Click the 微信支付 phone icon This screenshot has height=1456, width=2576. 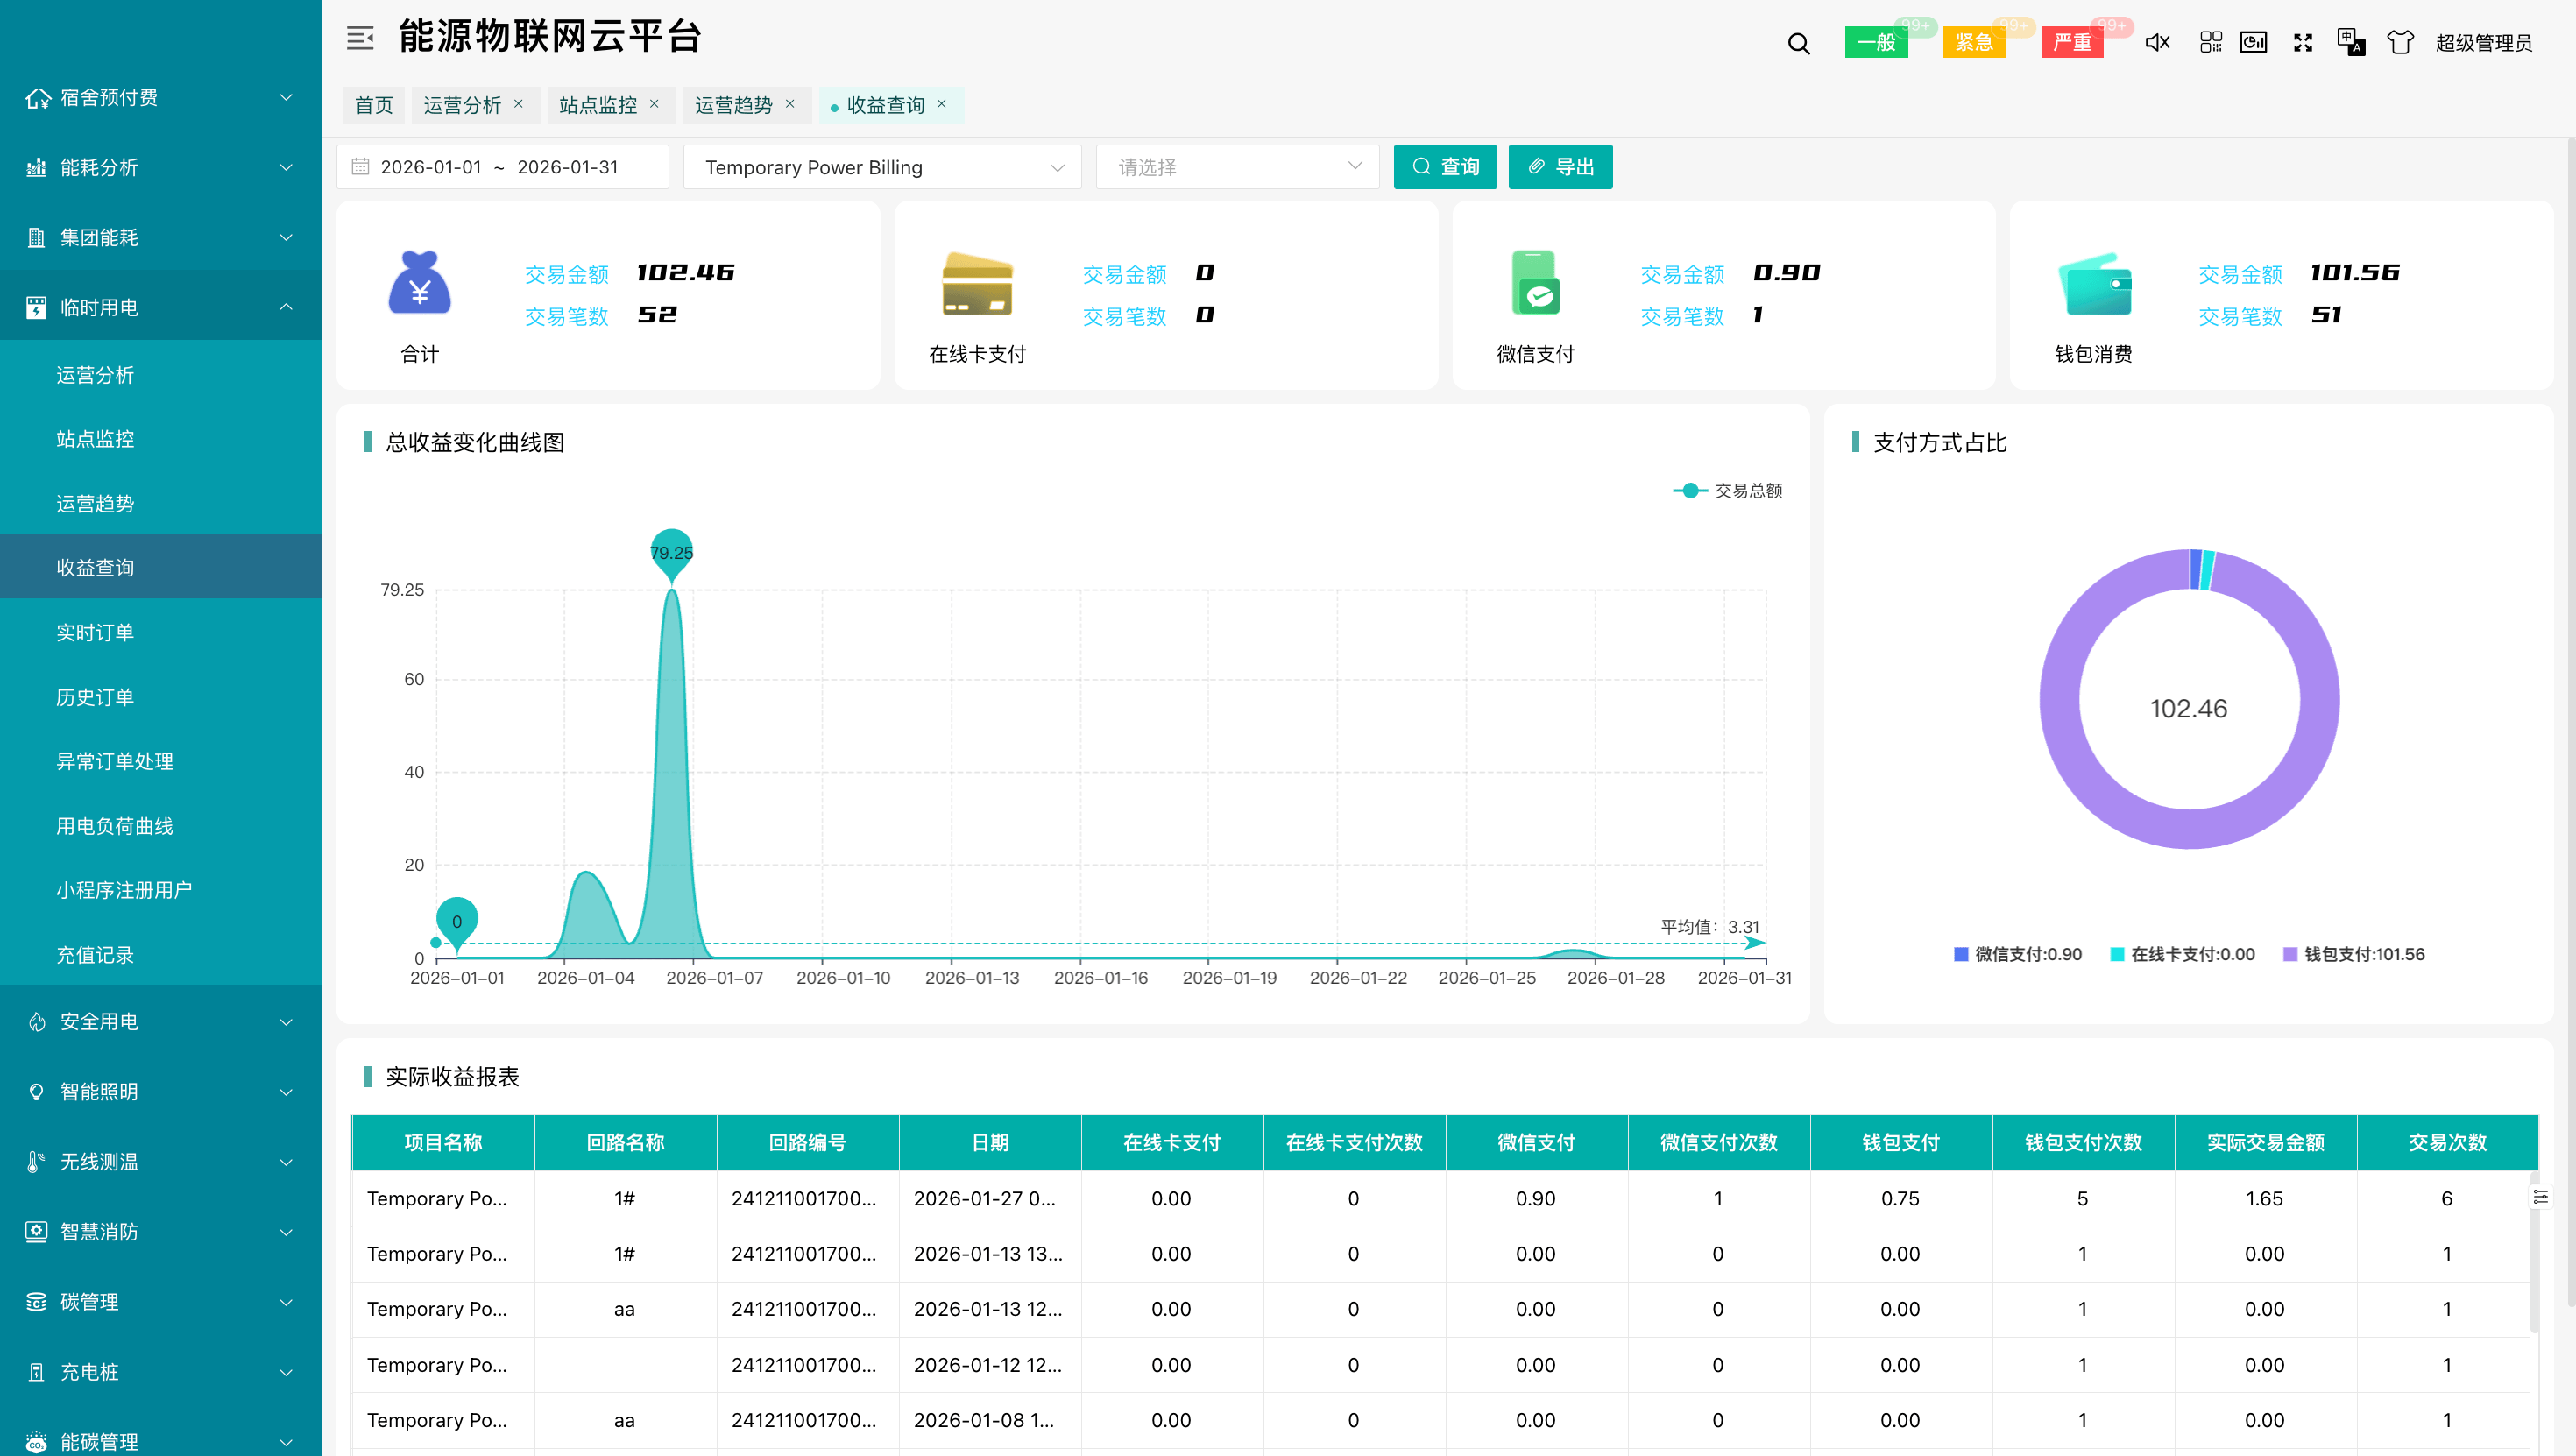(x=1535, y=283)
